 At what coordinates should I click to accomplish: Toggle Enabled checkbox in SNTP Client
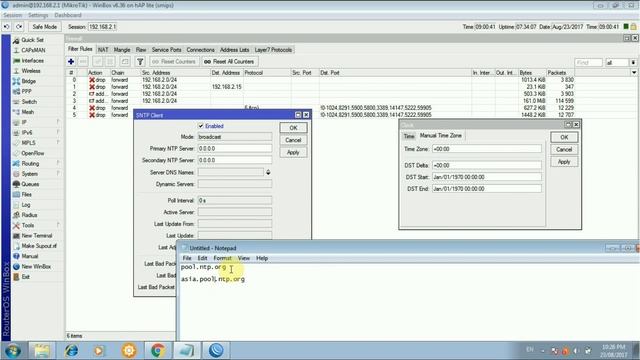point(201,126)
